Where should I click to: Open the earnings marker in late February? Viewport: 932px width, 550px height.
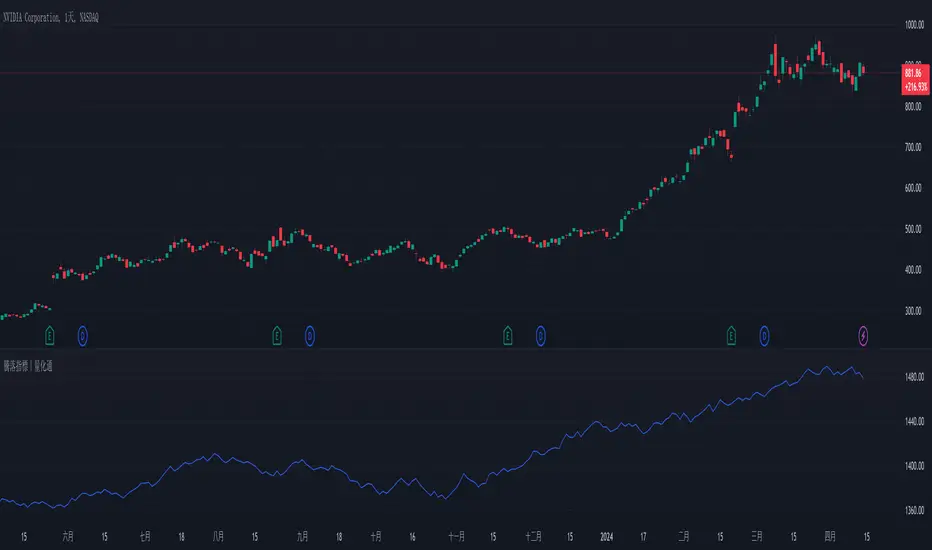click(x=732, y=336)
